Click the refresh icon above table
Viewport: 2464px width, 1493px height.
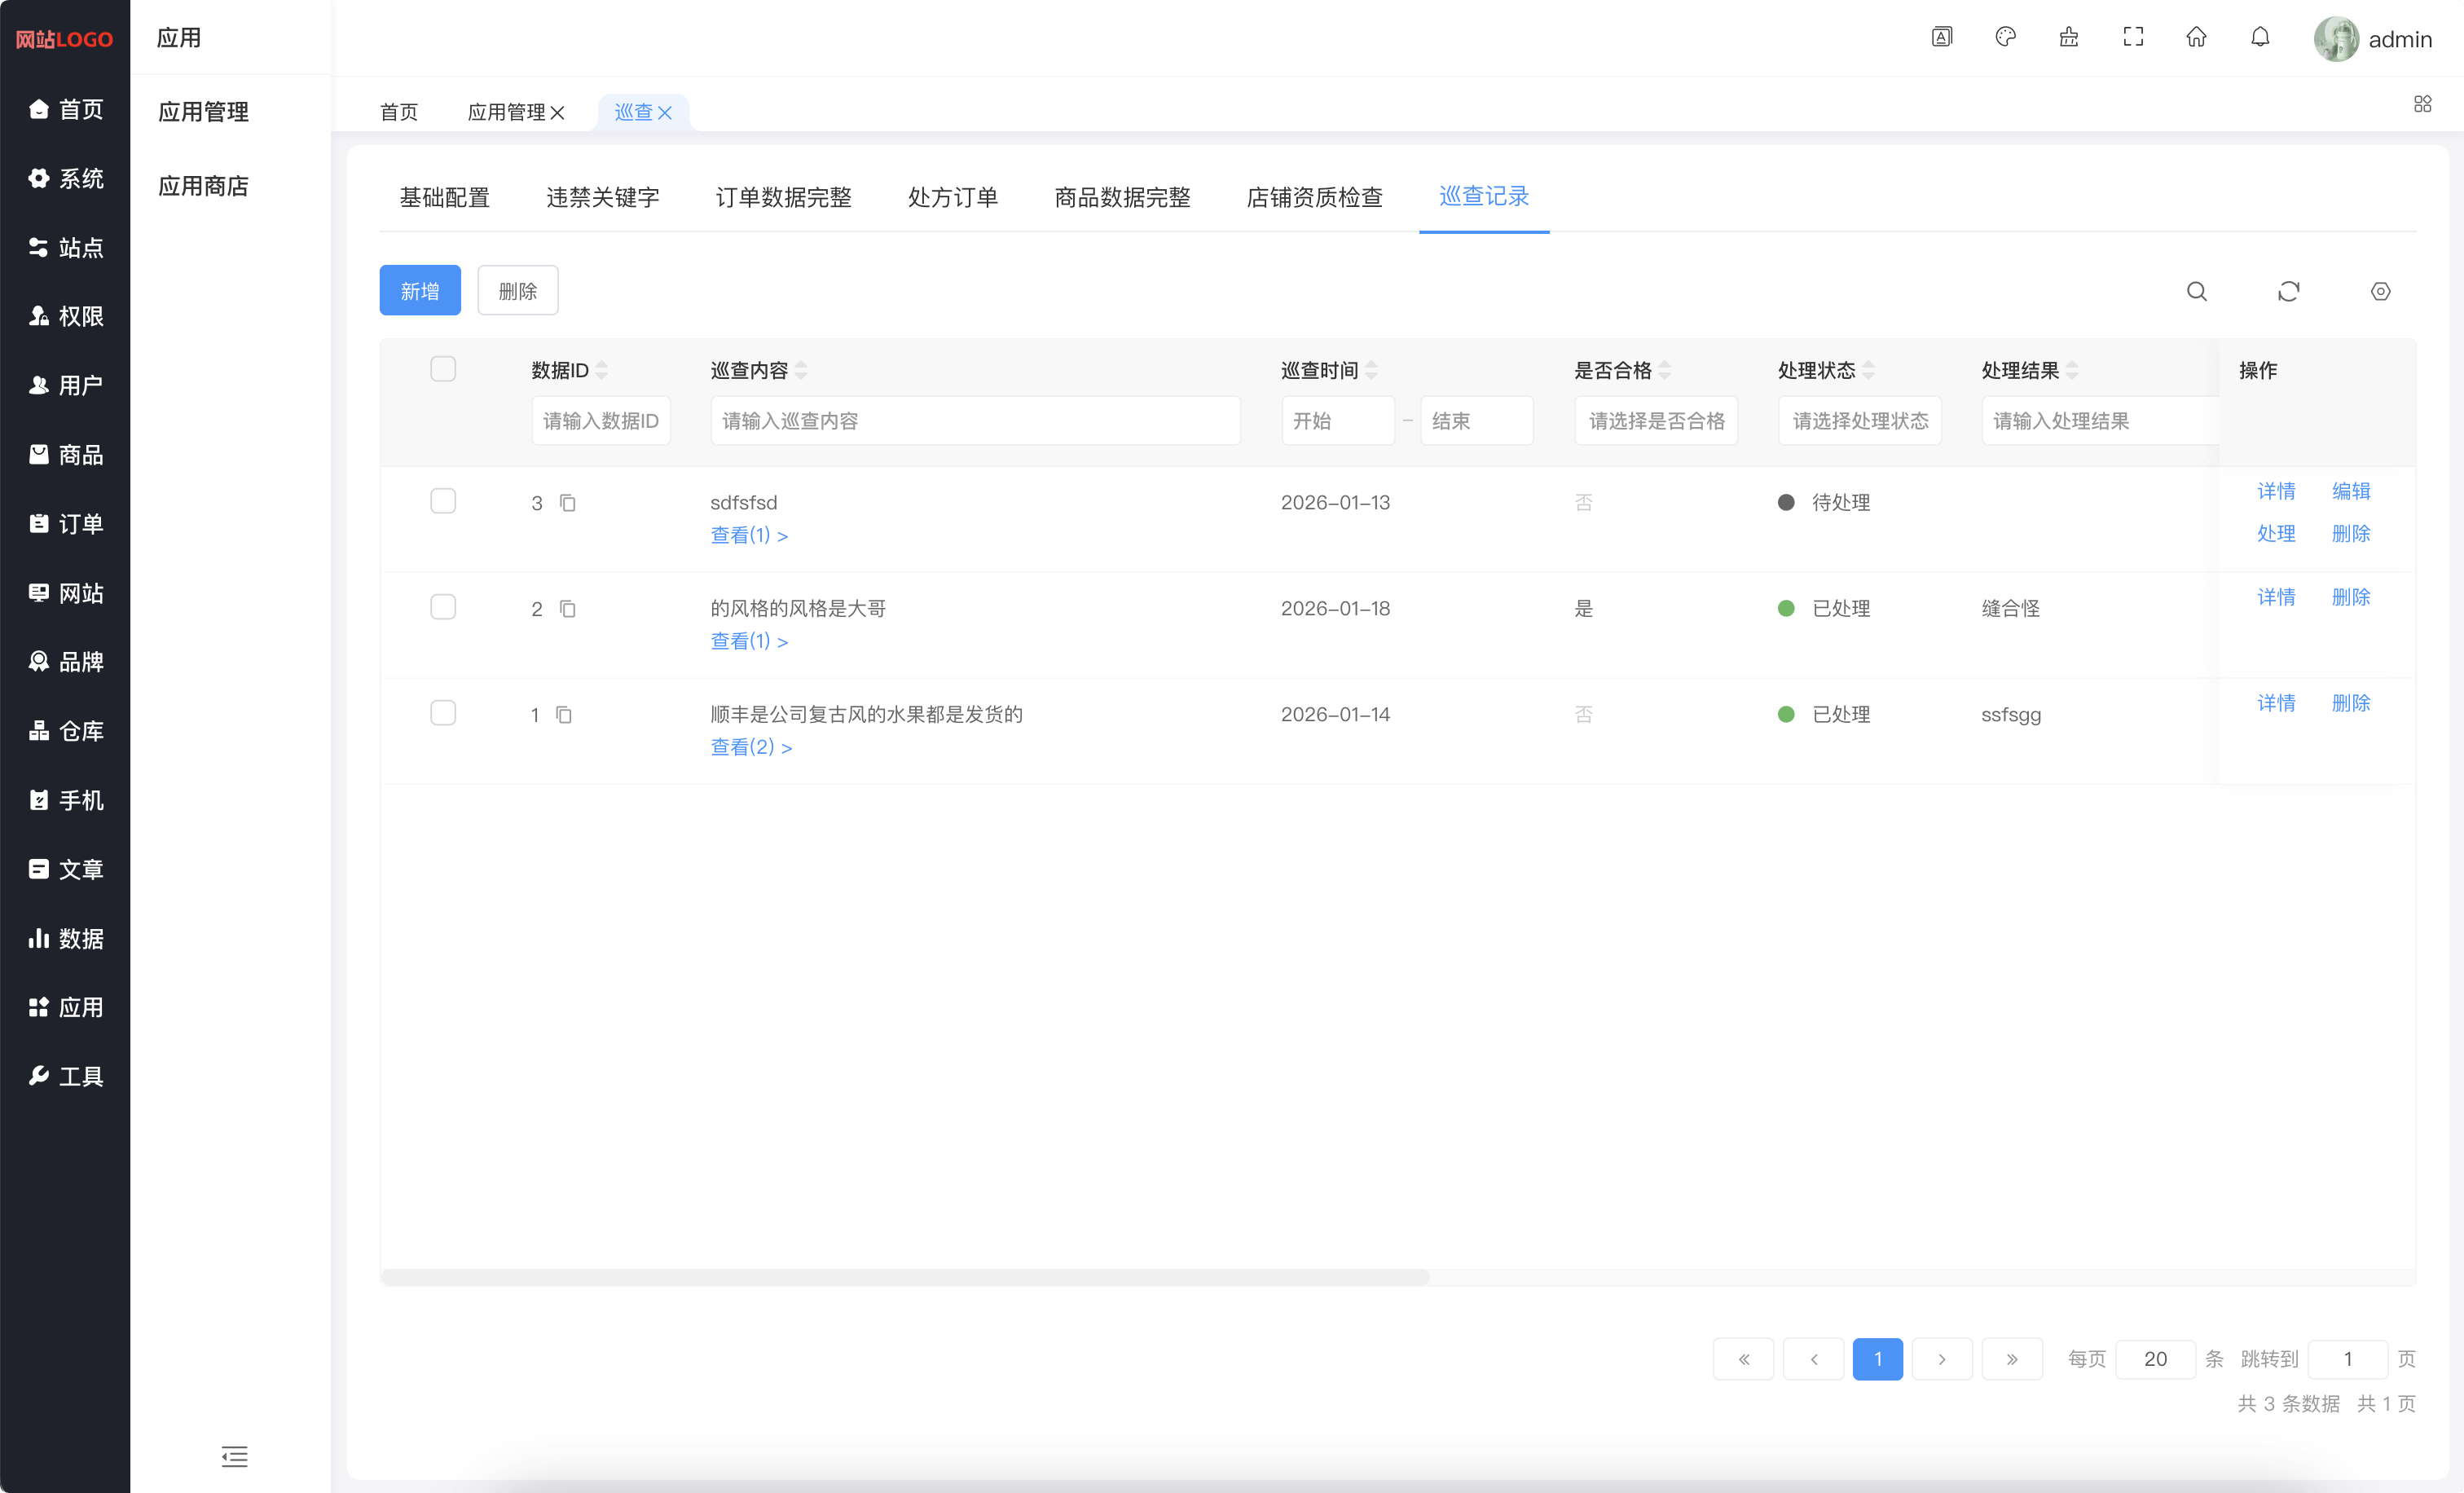click(2288, 291)
